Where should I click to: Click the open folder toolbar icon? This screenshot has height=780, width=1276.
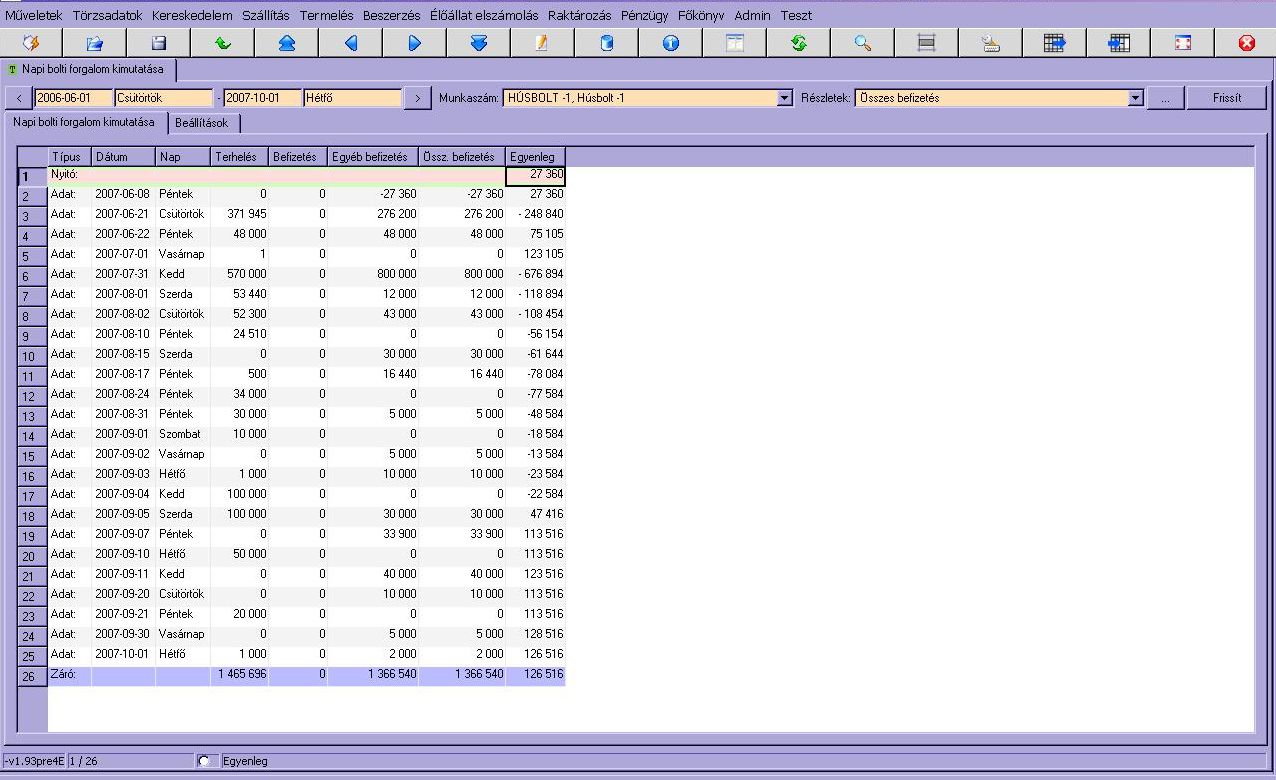95,43
